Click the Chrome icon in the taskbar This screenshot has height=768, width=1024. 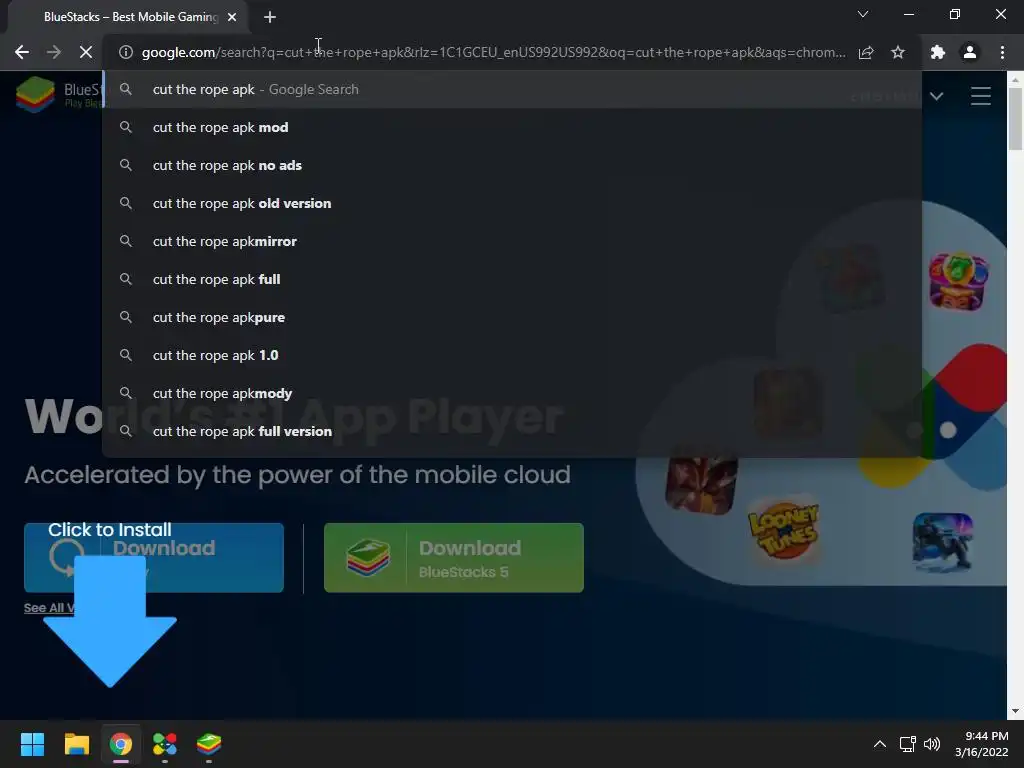(121, 744)
